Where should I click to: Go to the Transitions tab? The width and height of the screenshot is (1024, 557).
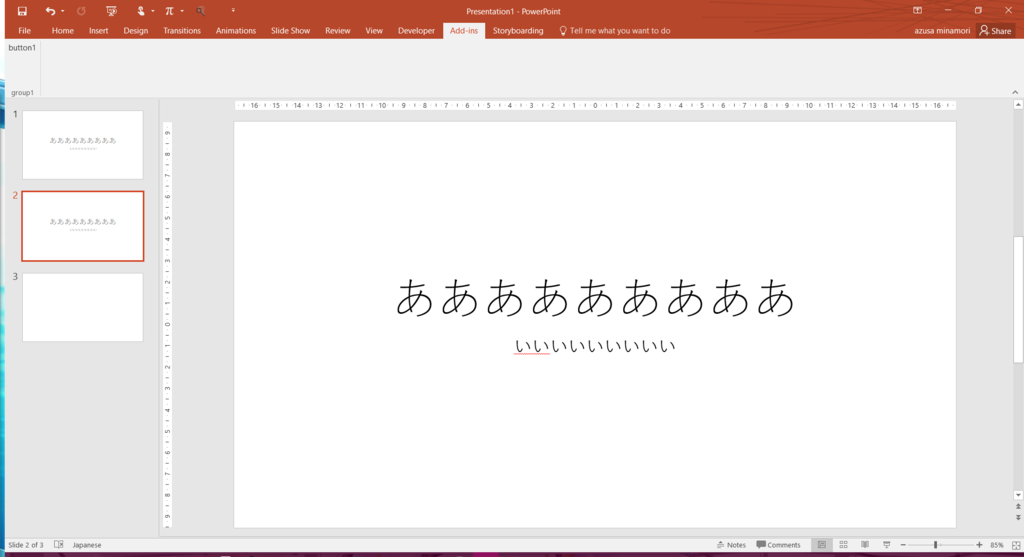click(x=182, y=31)
